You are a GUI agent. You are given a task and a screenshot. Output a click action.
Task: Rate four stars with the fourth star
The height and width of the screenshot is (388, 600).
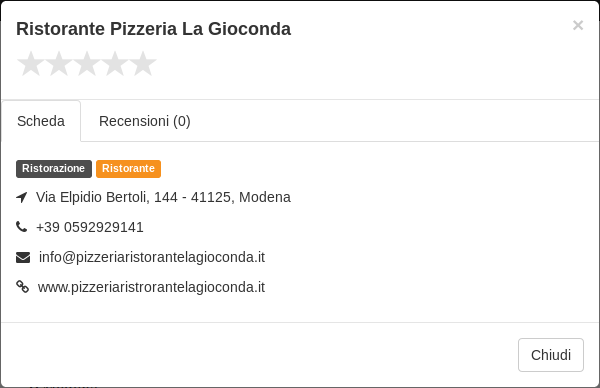click(x=115, y=64)
